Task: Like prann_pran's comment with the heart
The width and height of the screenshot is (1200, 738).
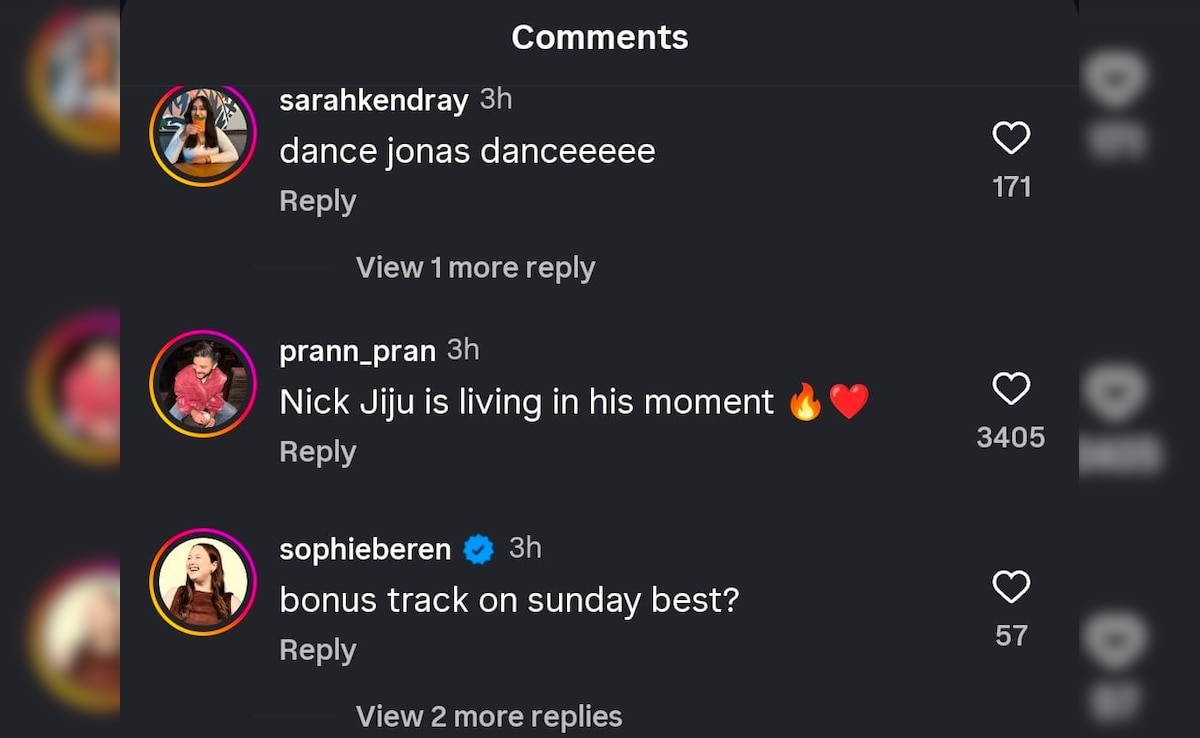Action: tap(1011, 388)
